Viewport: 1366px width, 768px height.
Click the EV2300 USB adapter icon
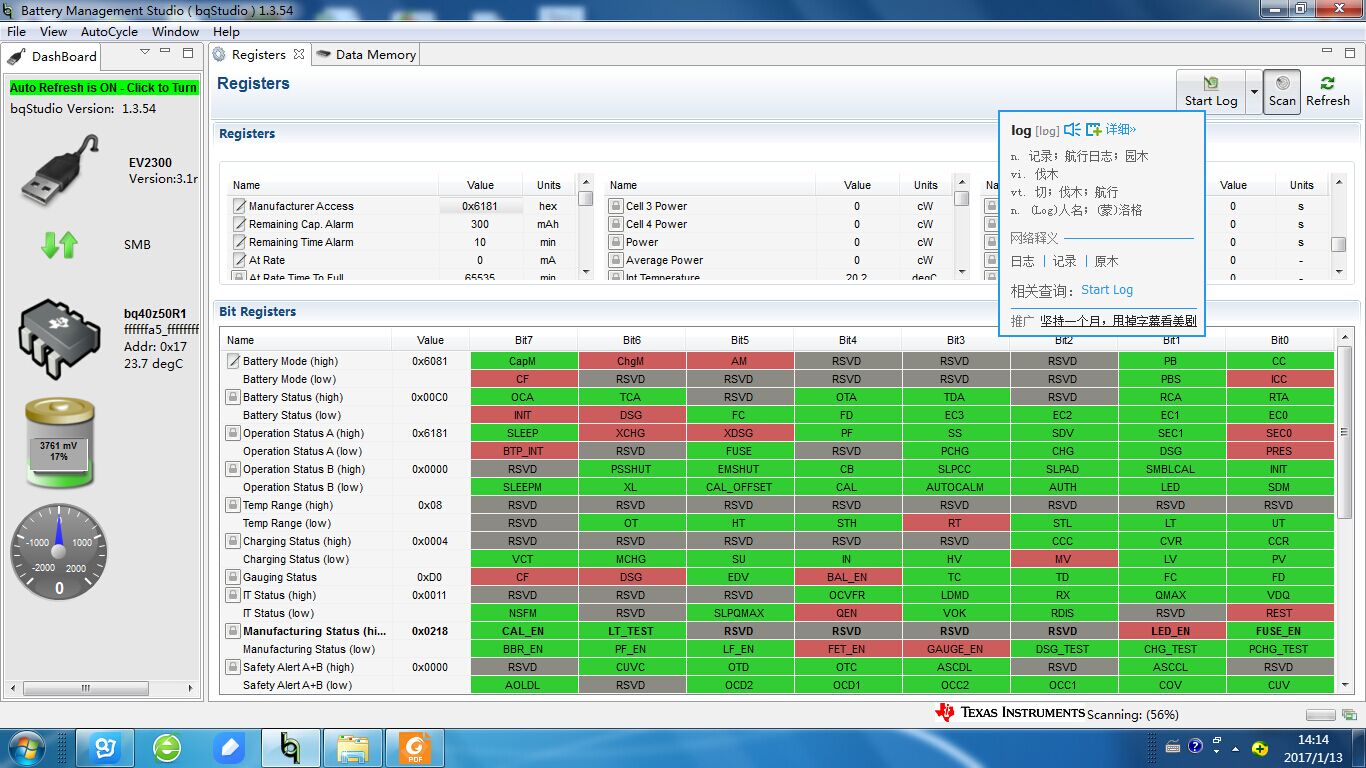(x=60, y=171)
